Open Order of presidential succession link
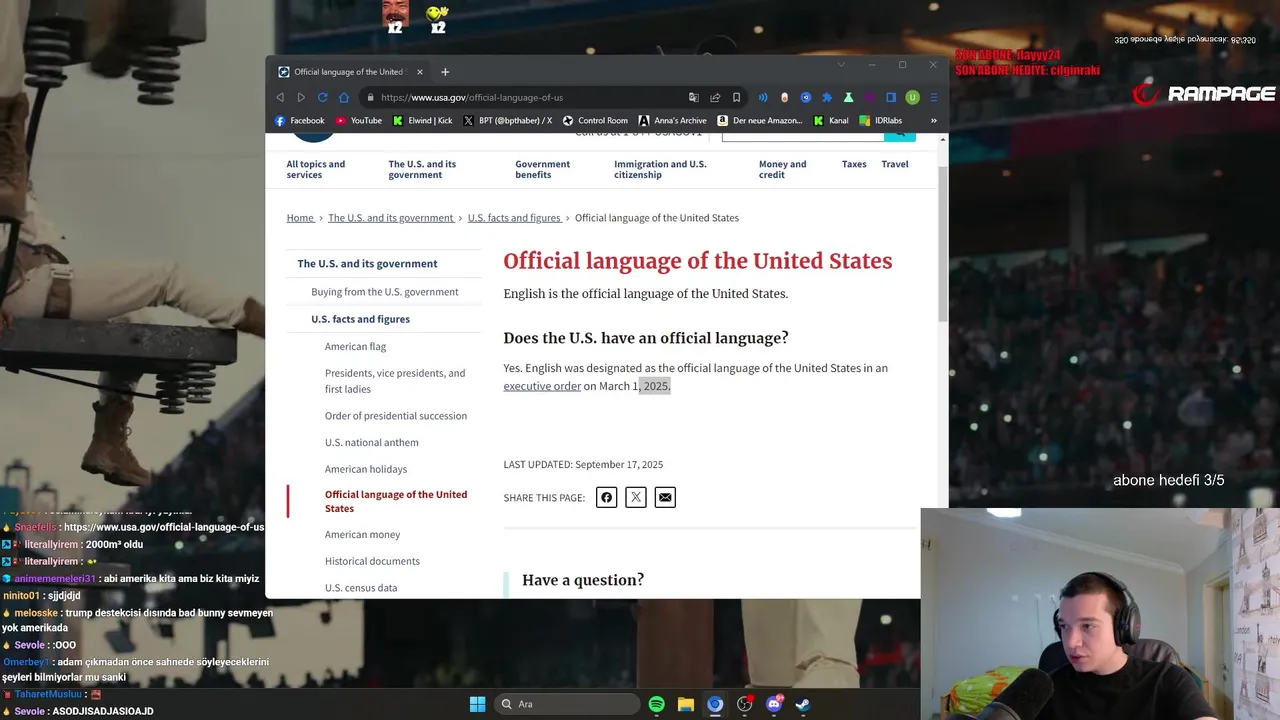Image resolution: width=1280 pixels, height=720 pixels. [396, 416]
